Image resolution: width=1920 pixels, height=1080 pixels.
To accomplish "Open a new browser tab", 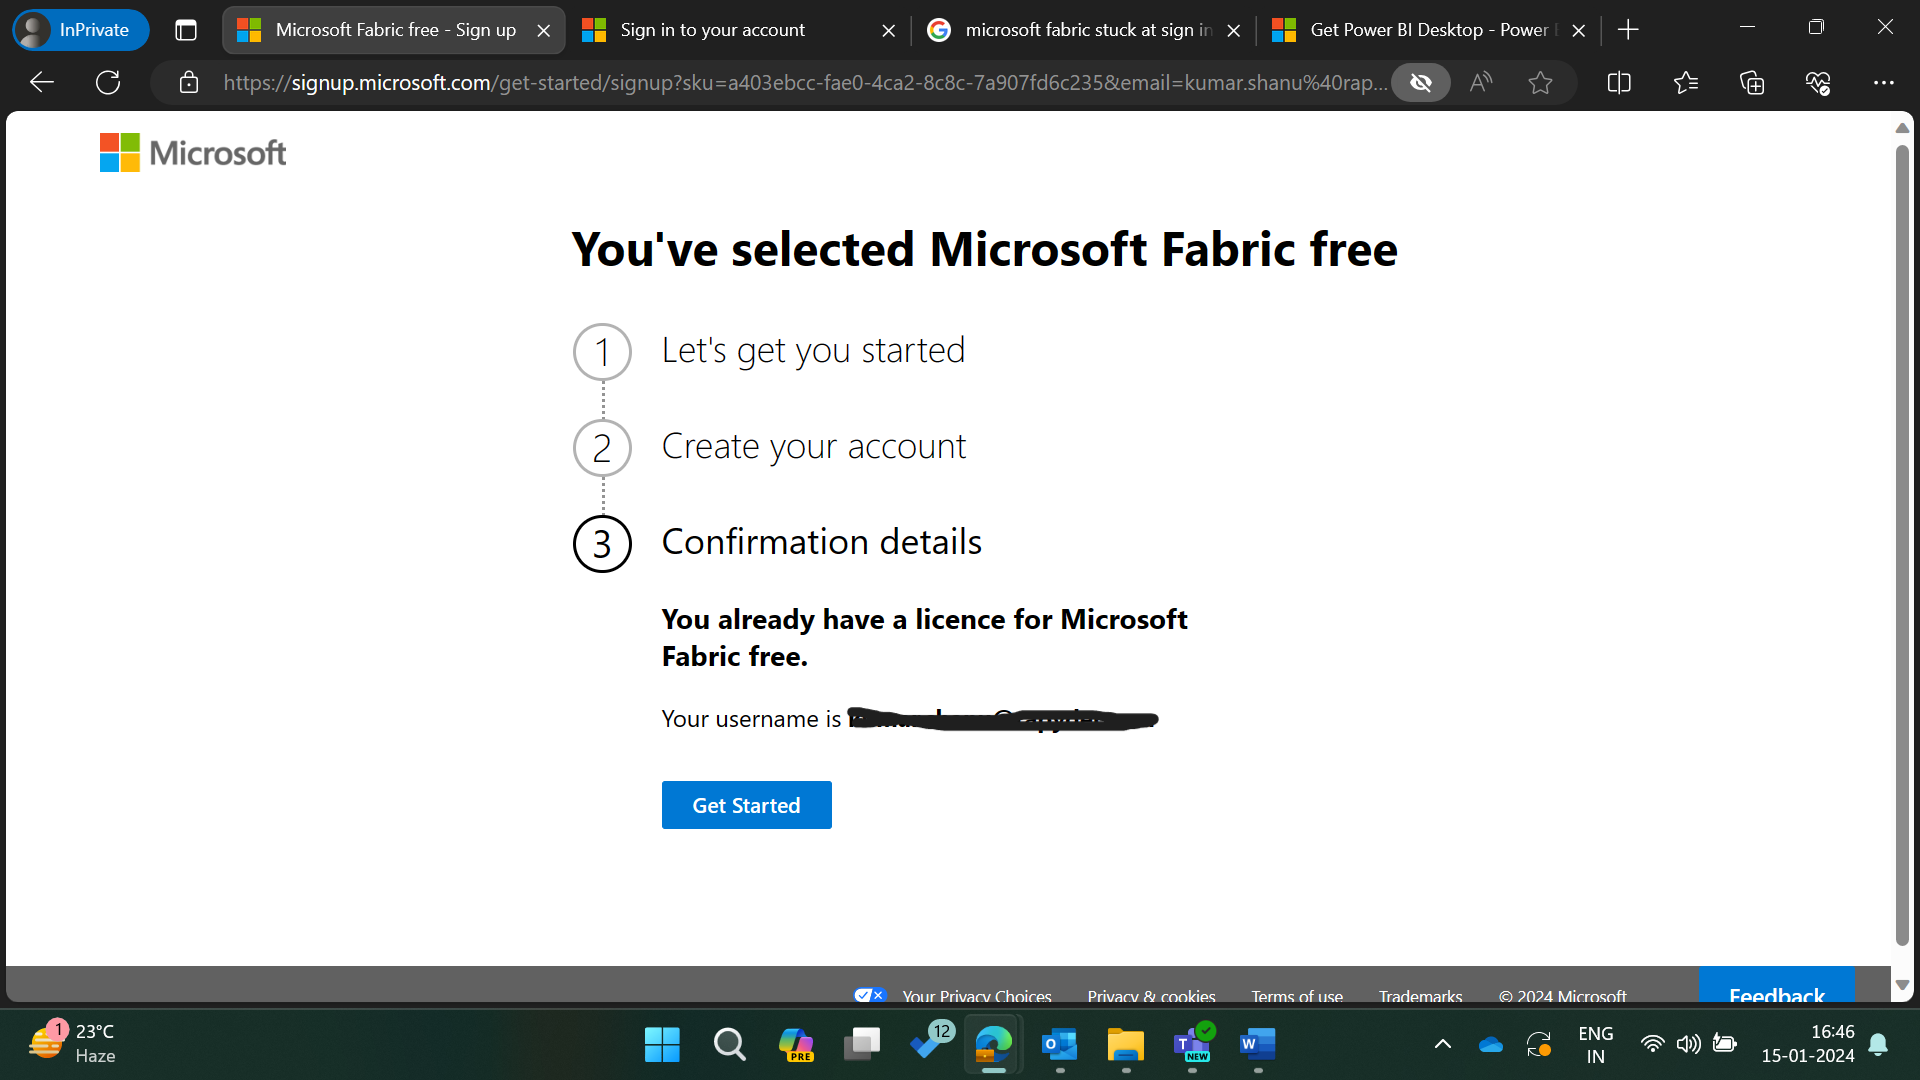I will [1628, 30].
